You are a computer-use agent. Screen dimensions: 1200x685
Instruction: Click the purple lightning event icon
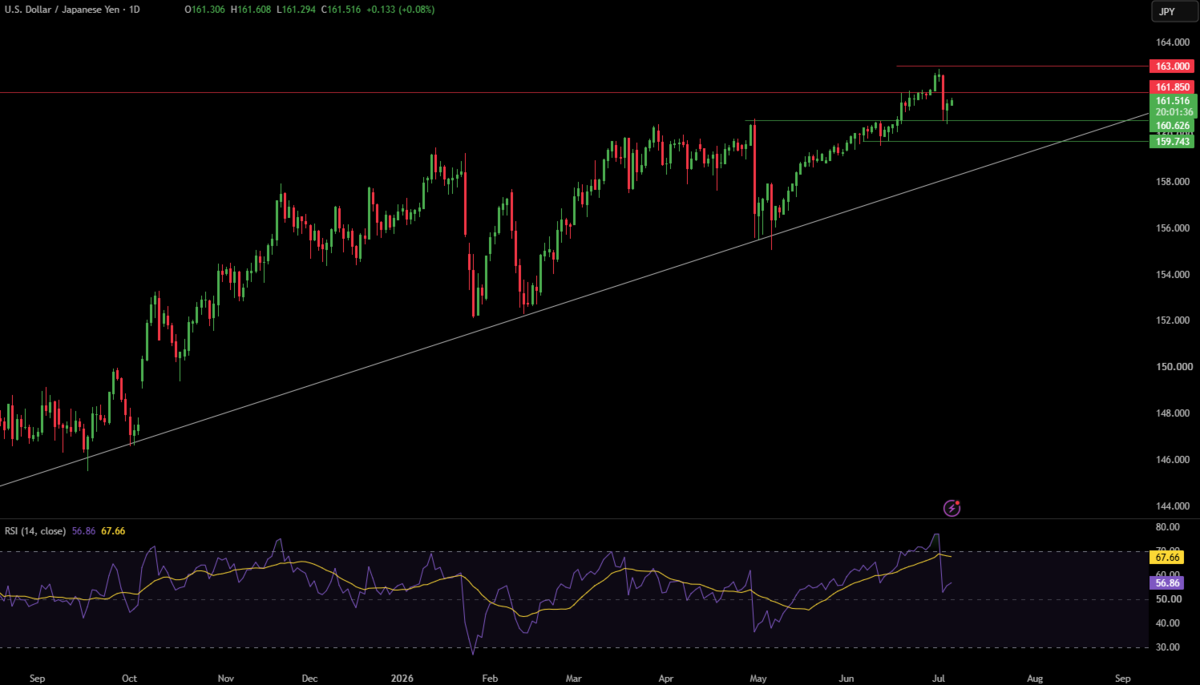tap(952, 508)
